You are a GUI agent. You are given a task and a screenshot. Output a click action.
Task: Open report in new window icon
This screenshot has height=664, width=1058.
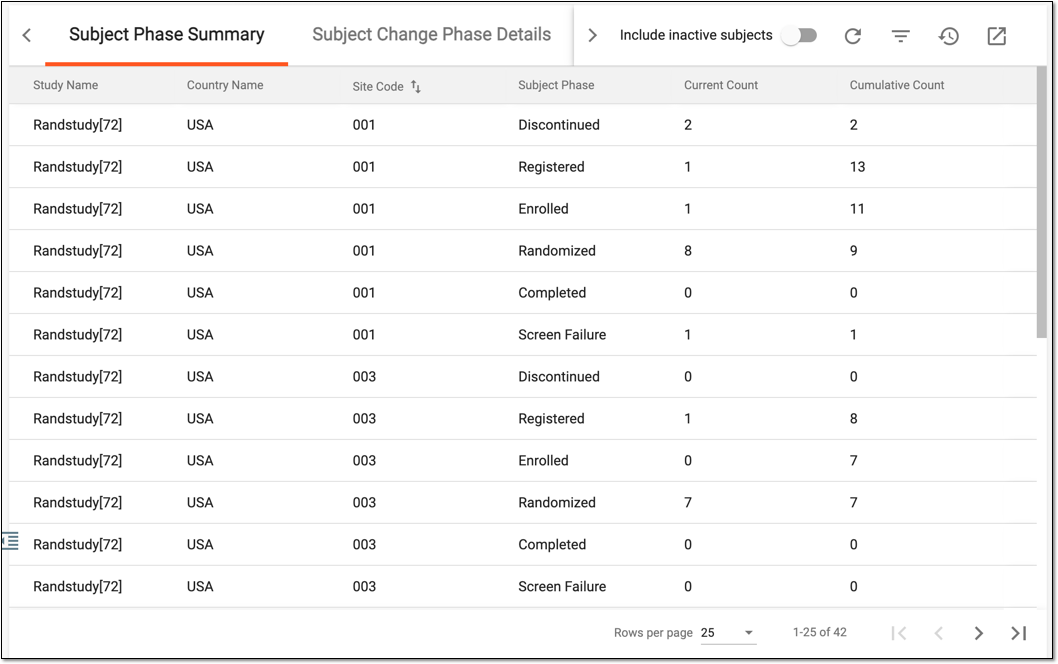point(997,36)
